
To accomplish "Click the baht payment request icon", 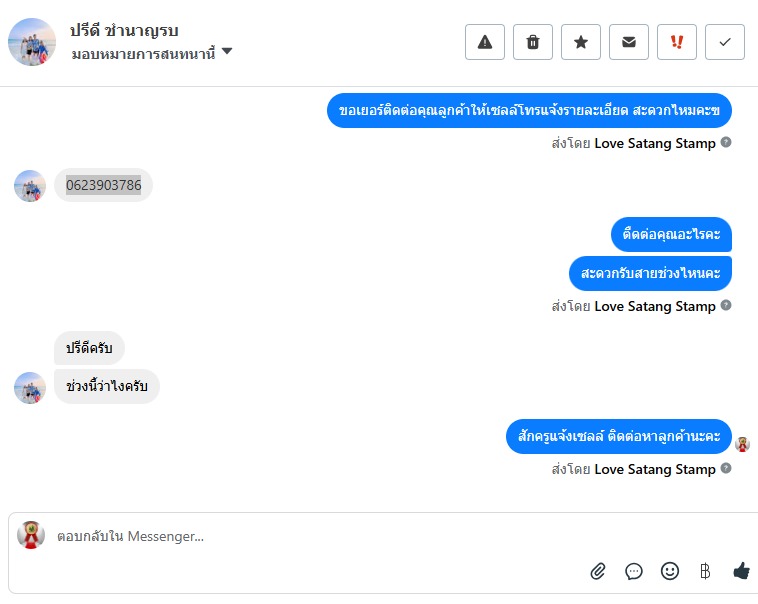I will pos(705,571).
